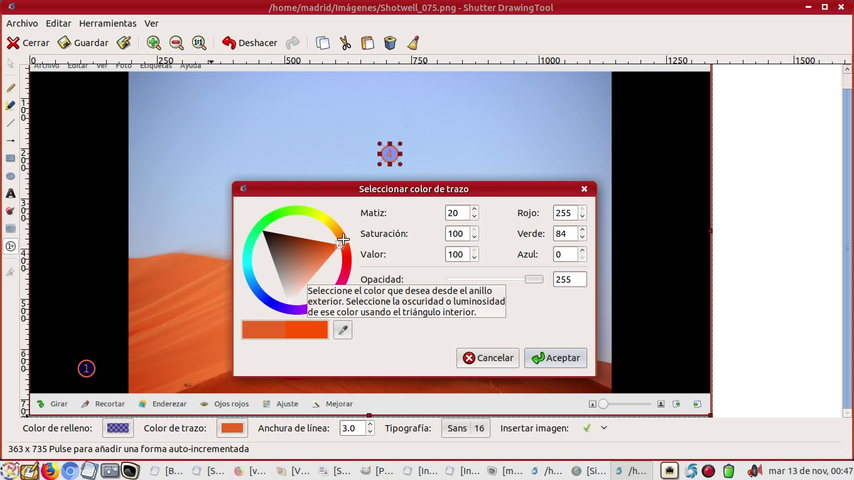Decrease Verde with stepper down arrow
854x480 pixels.
pyautogui.click(x=582, y=238)
